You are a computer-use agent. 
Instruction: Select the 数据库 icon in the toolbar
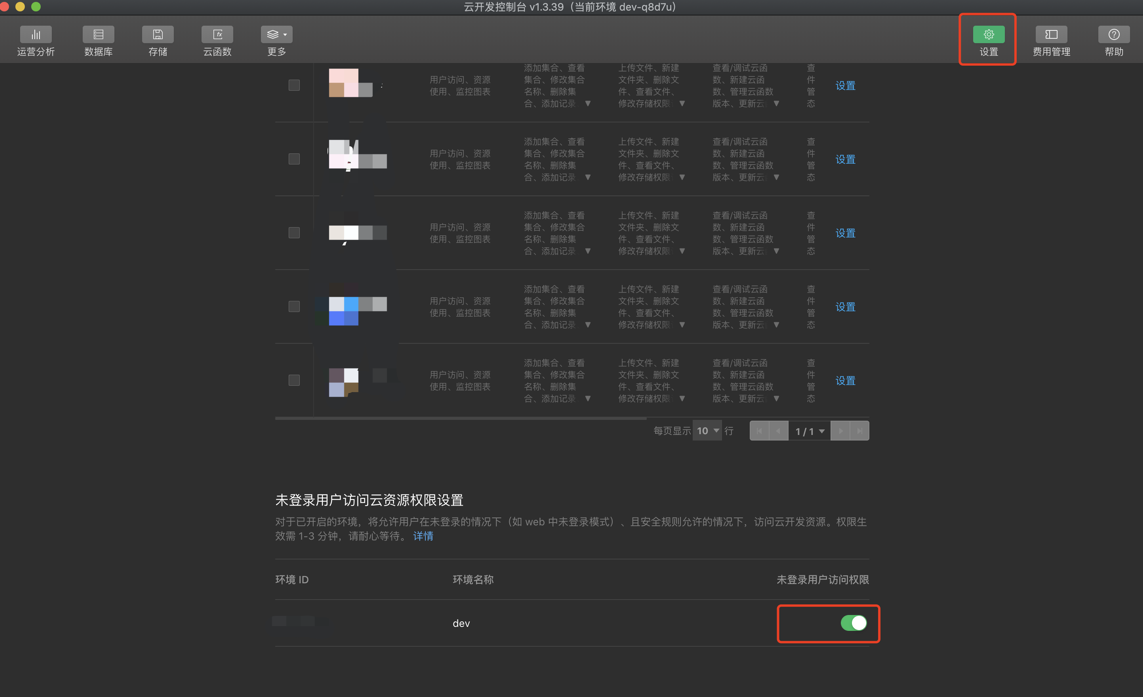point(97,40)
